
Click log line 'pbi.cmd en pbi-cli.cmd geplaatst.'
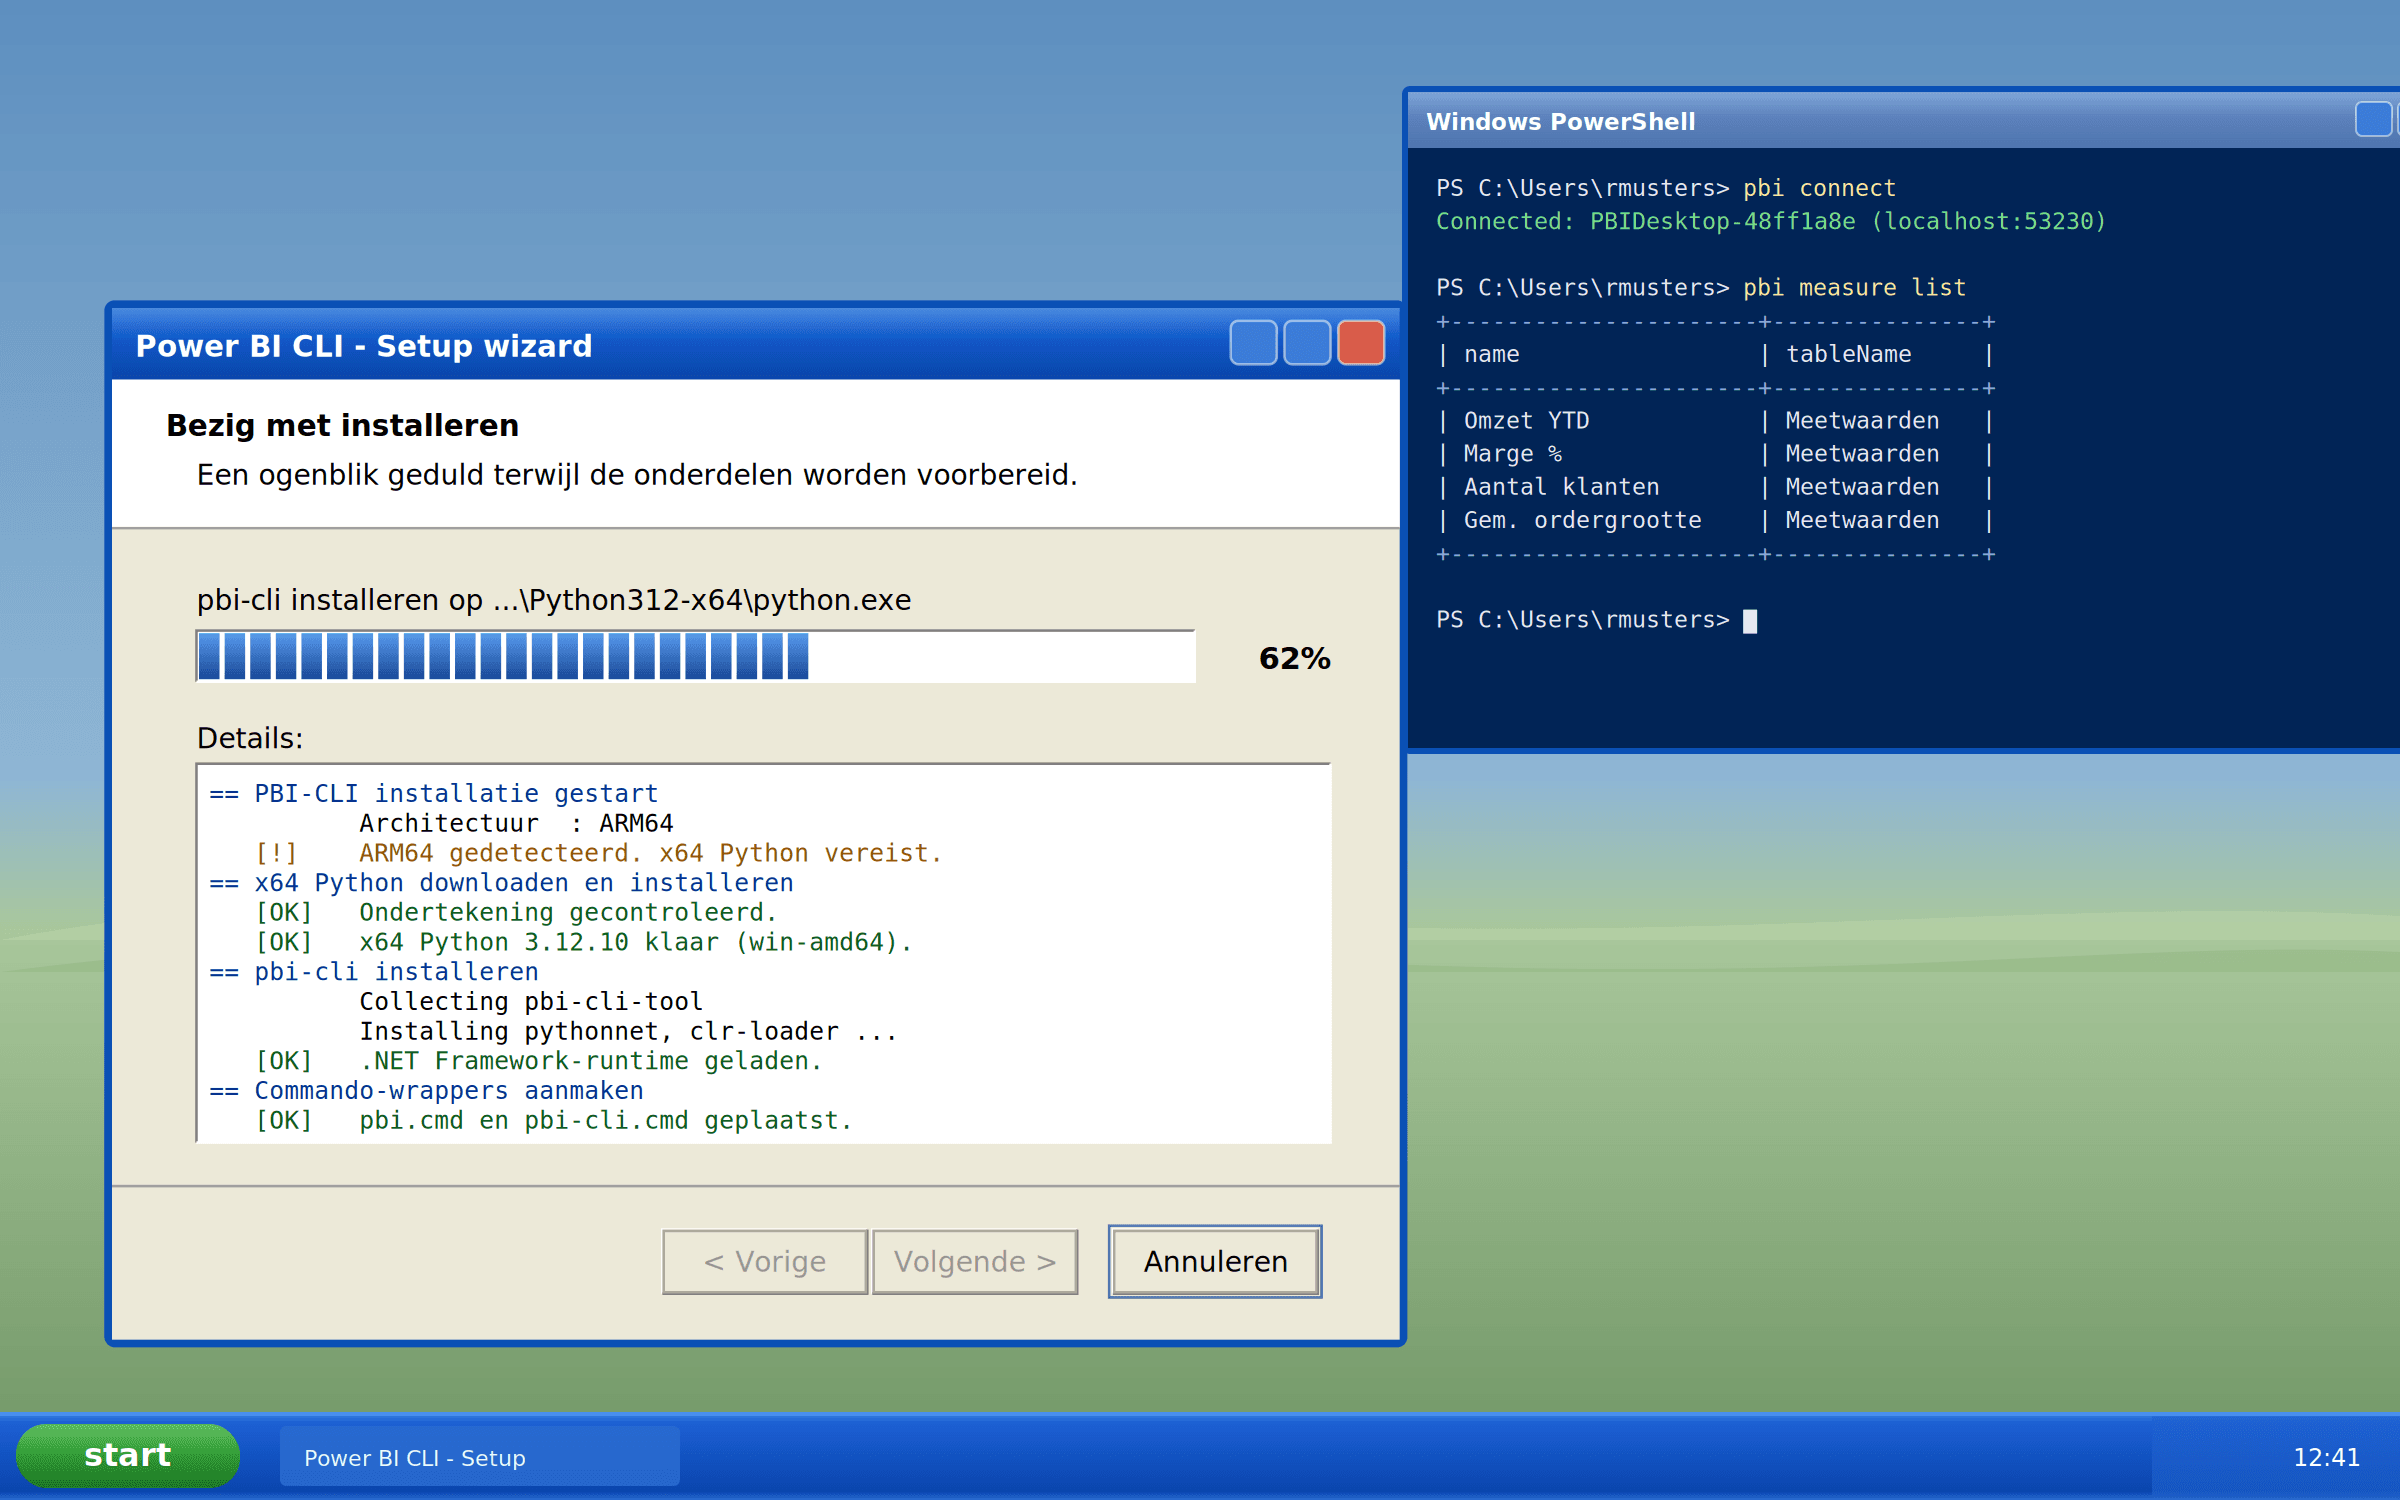[x=554, y=1120]
